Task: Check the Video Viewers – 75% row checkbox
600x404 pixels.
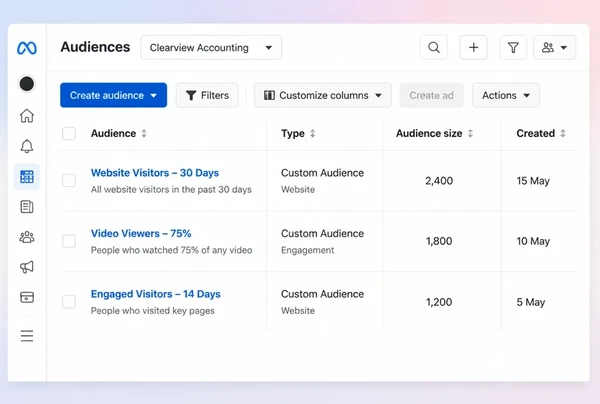Action: pyautogui.click(x=69, y=241)
